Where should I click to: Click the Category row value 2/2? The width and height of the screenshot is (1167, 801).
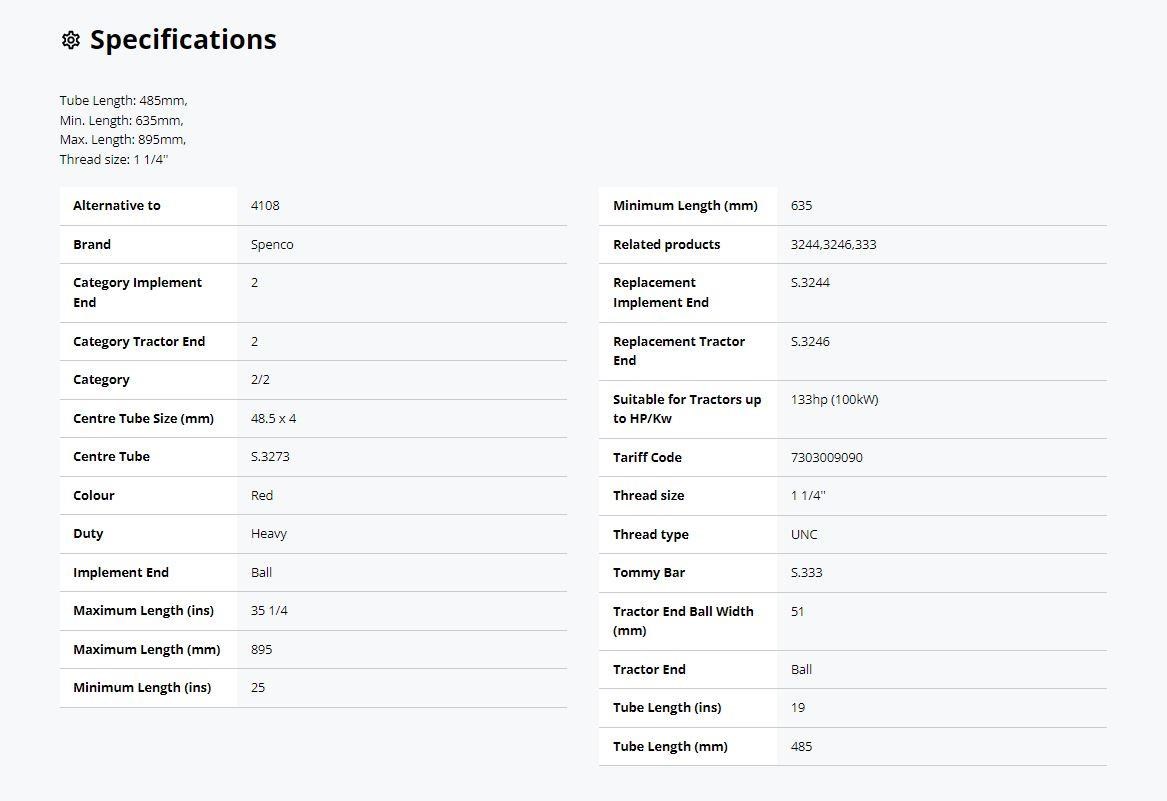pos(260,380)
